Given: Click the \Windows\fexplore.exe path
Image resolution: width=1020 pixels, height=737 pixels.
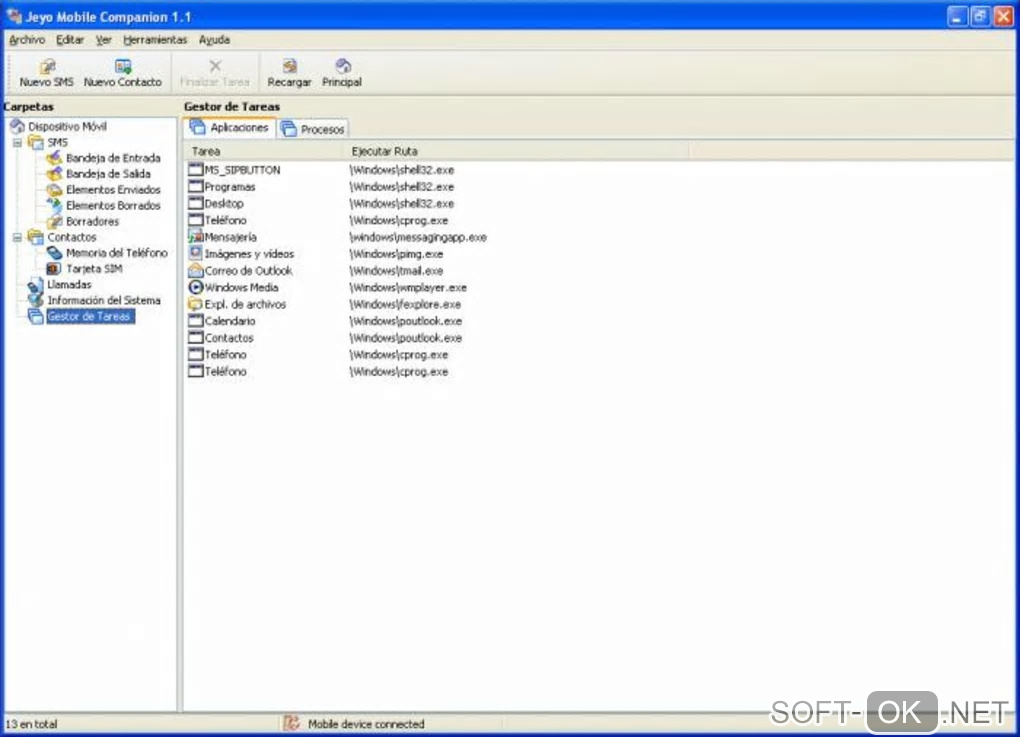Looking at the screenshot, I should tap(405, 304).
